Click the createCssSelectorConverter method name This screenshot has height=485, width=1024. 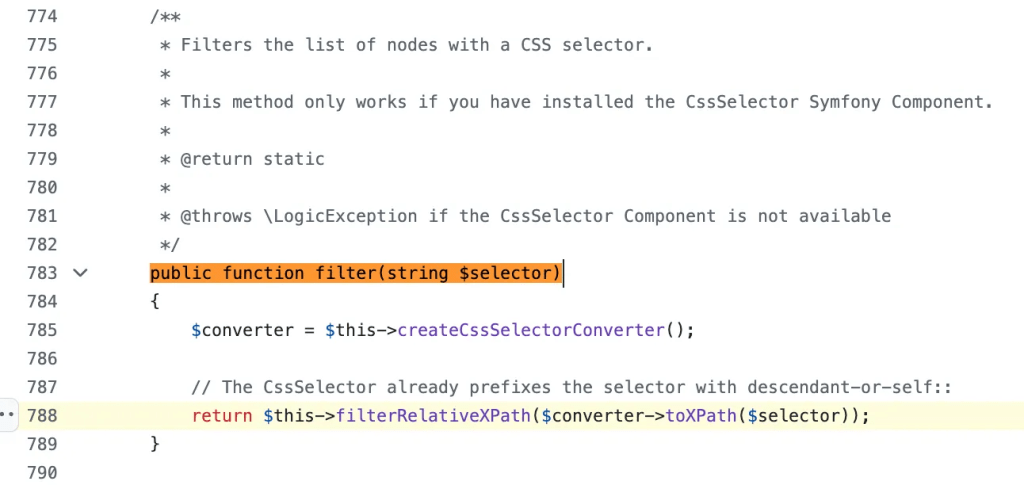(531, 330)
